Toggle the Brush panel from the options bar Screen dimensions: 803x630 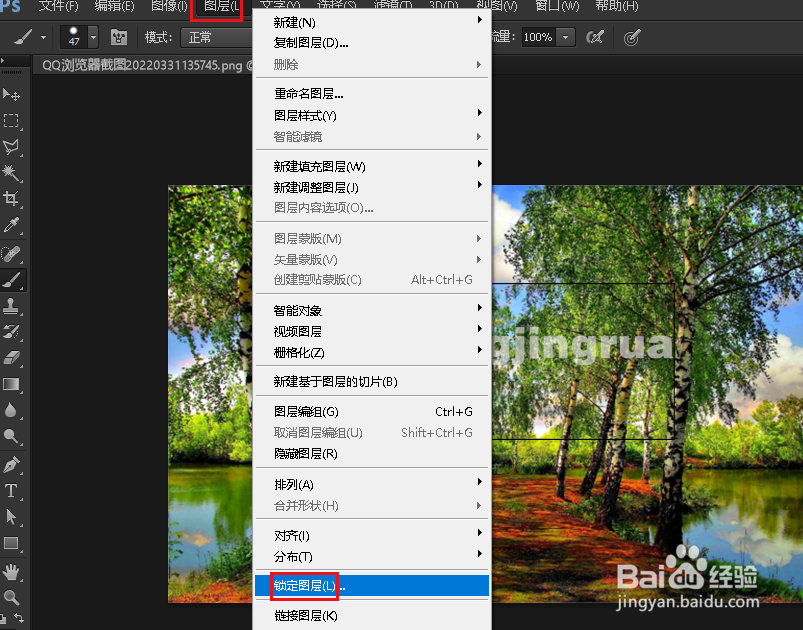tap(118, 37)
